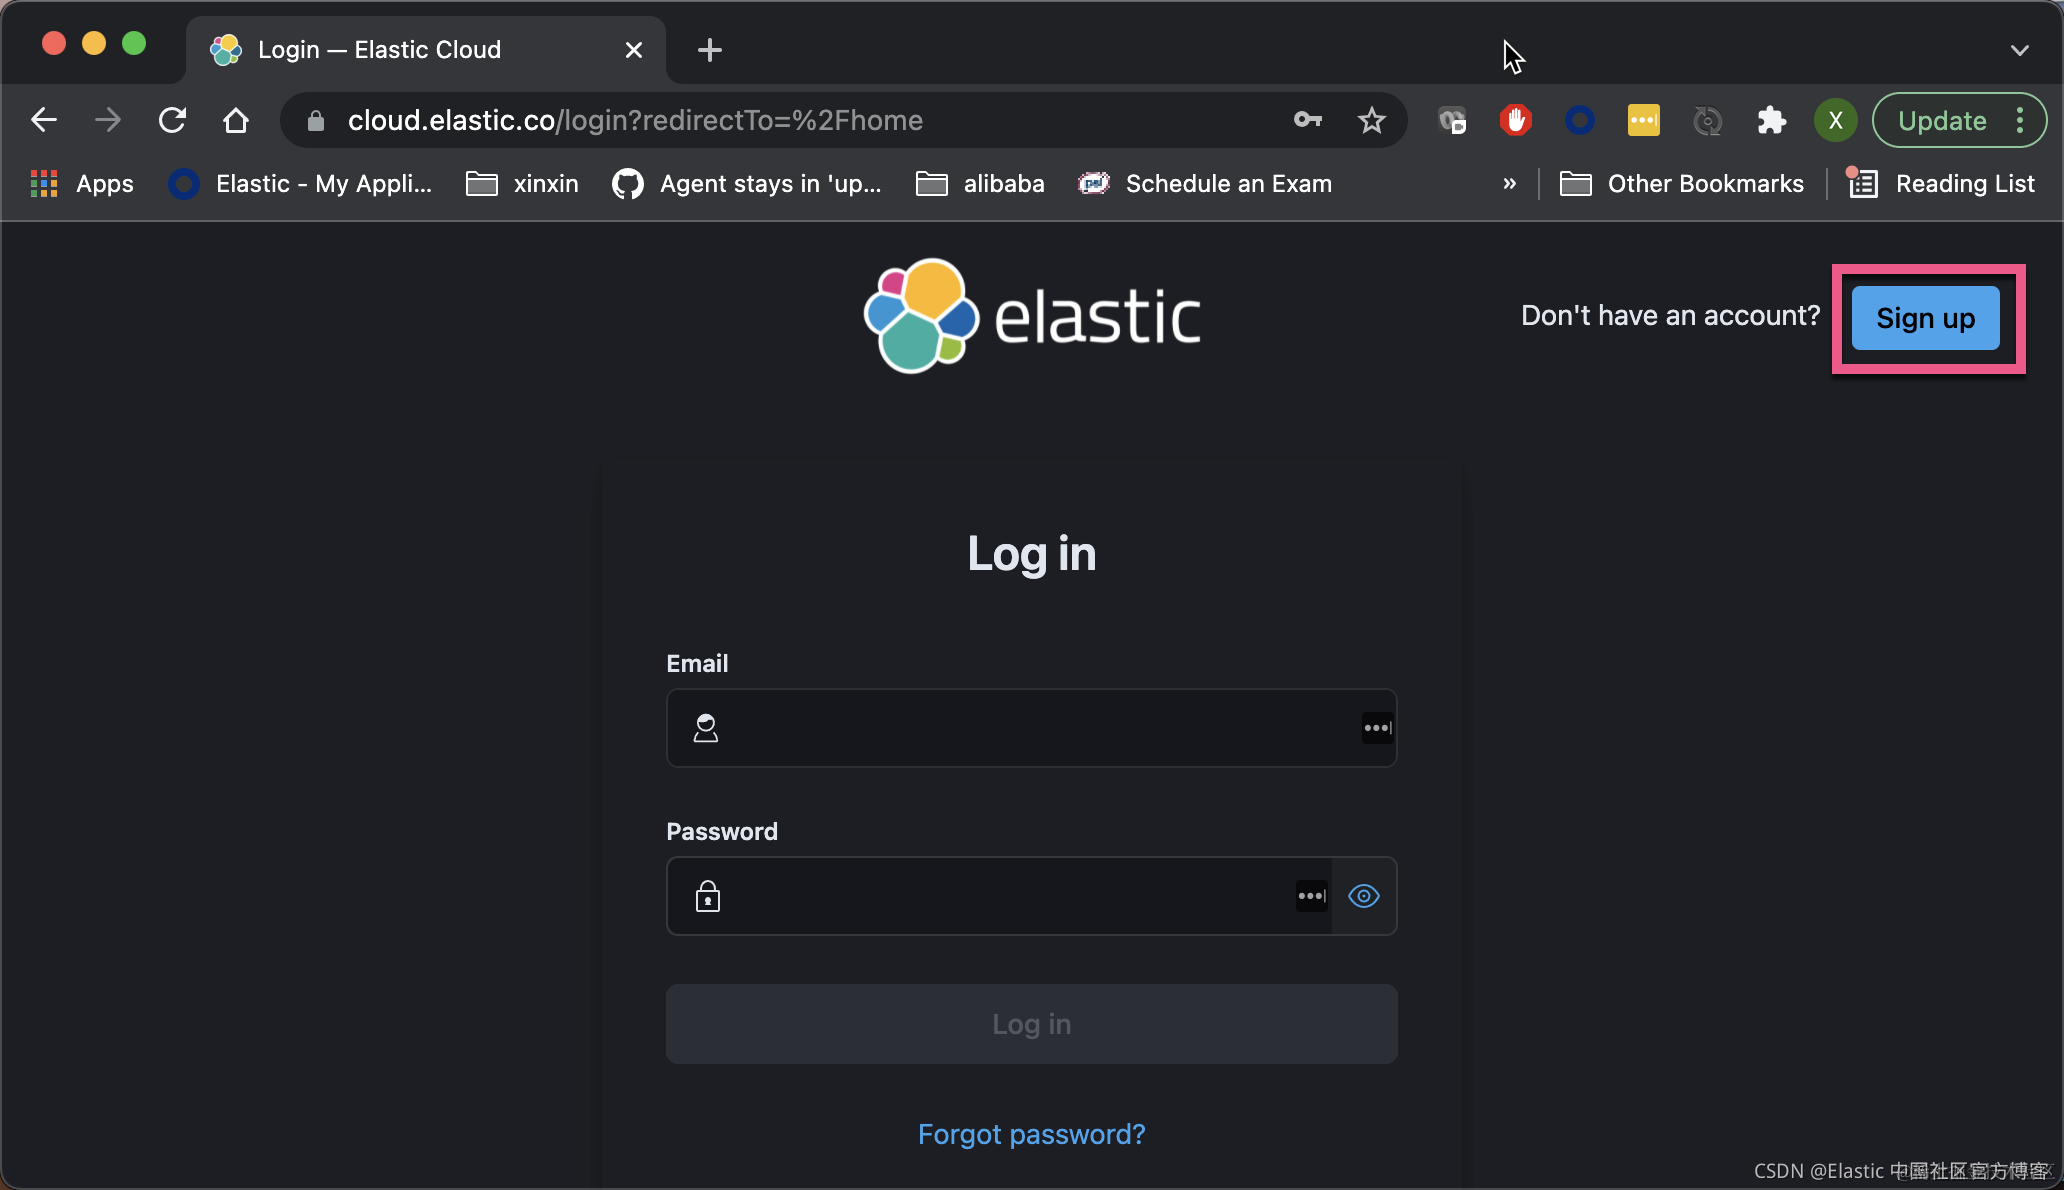Open the Extensions puzzle icon
Viewport: 2064px width, 1190px height.
tap(1771, 121)
